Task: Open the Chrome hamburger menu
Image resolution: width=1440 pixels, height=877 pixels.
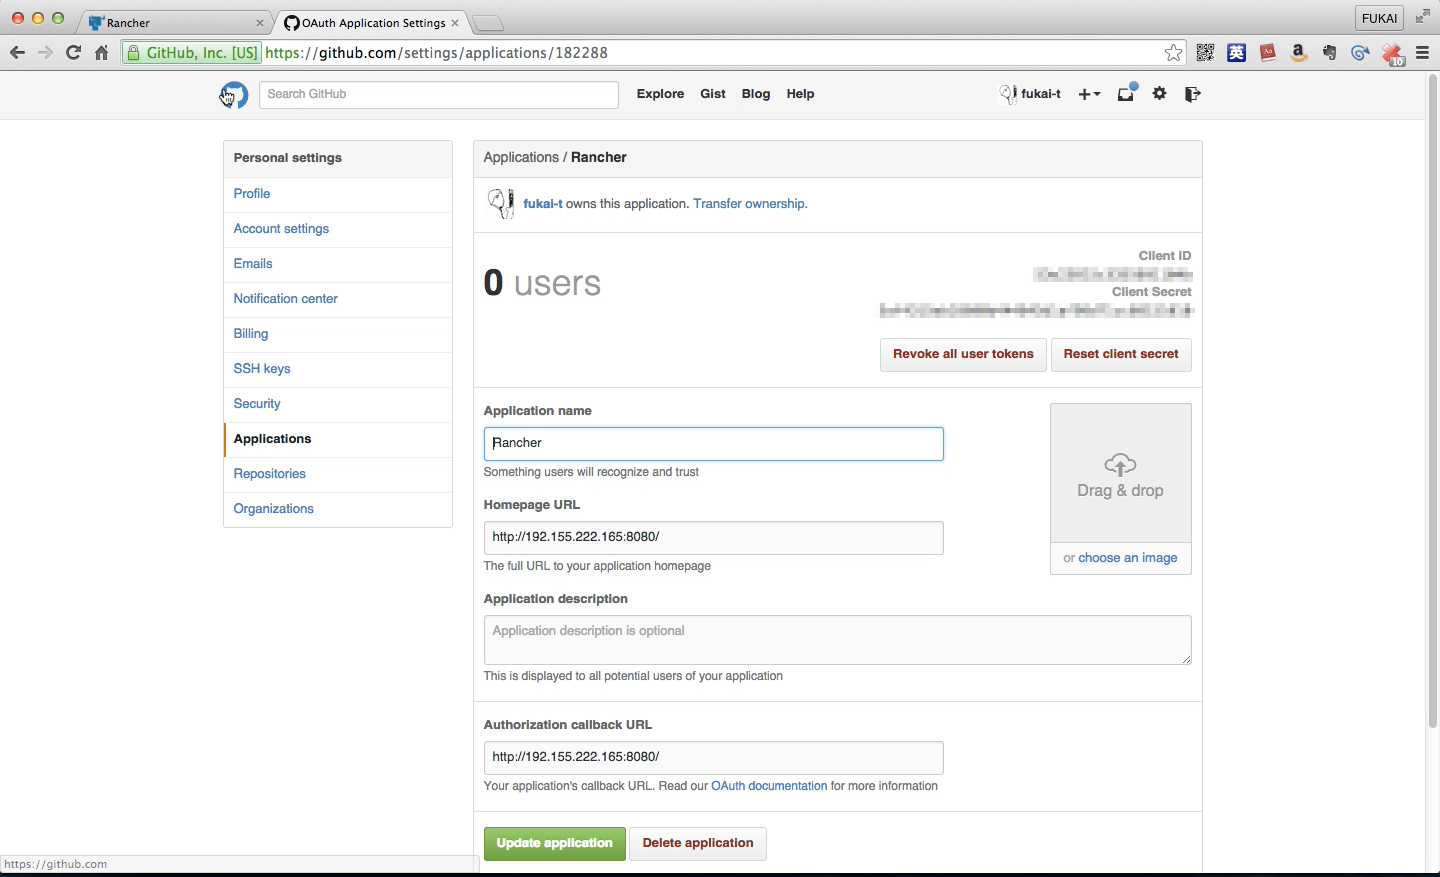Action: coord(1422,53)
